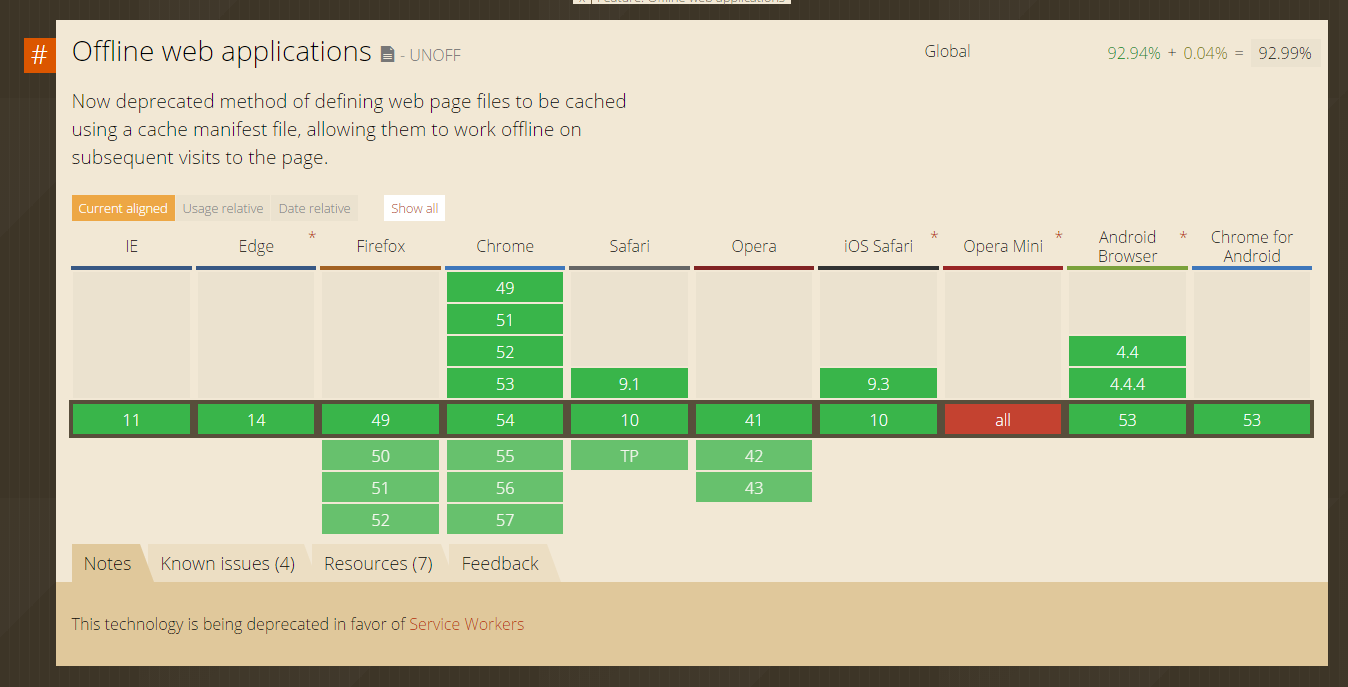Follow the Service Workers link
This screenshot has width=1348, height=687.
(467, 624)
